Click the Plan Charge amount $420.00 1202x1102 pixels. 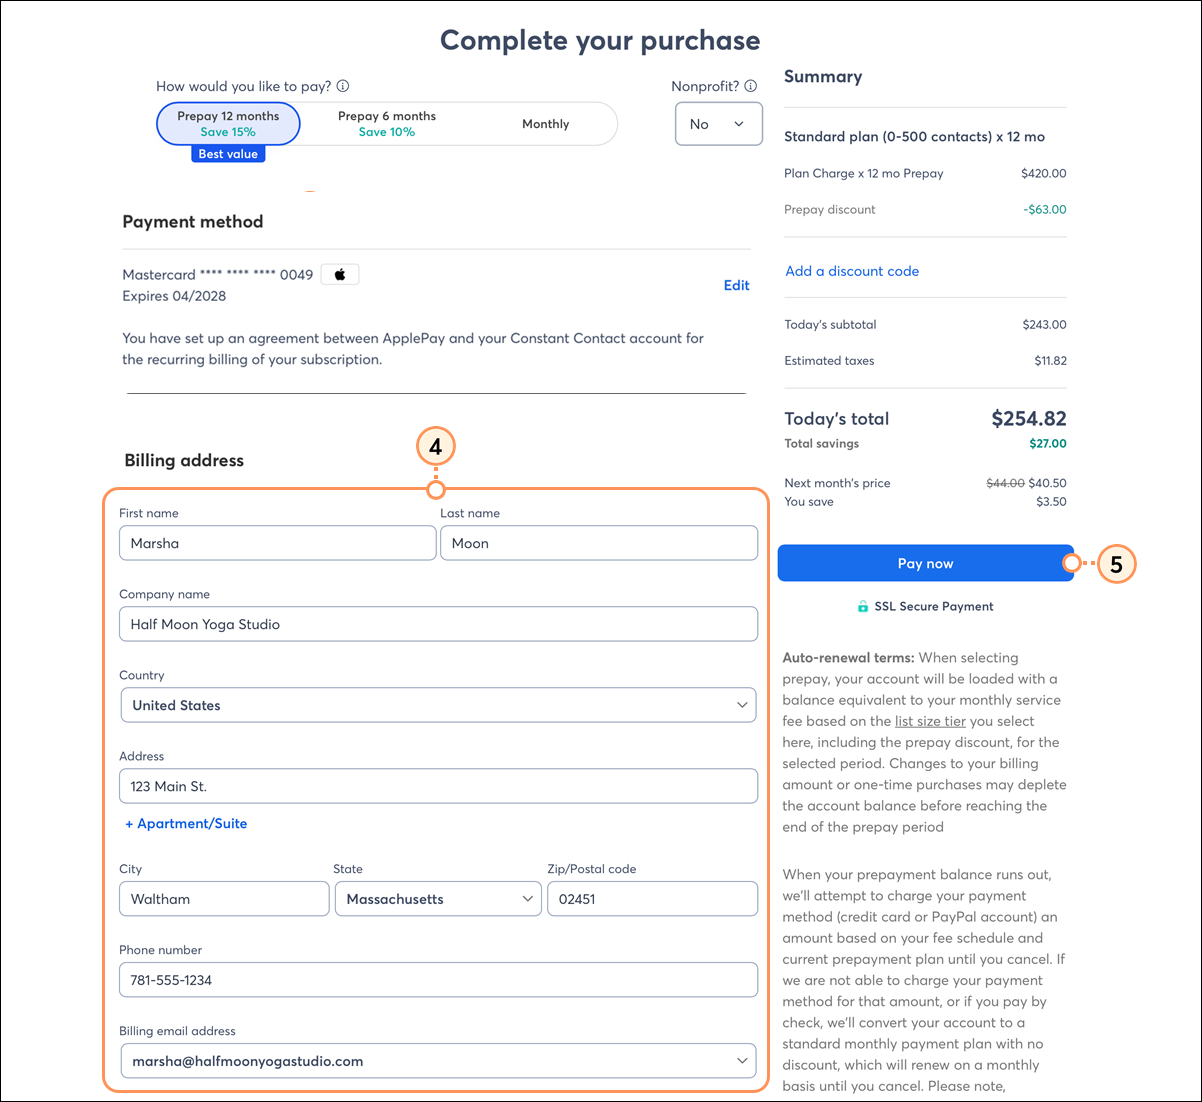pyautogui.click(x=1044, y=174)
